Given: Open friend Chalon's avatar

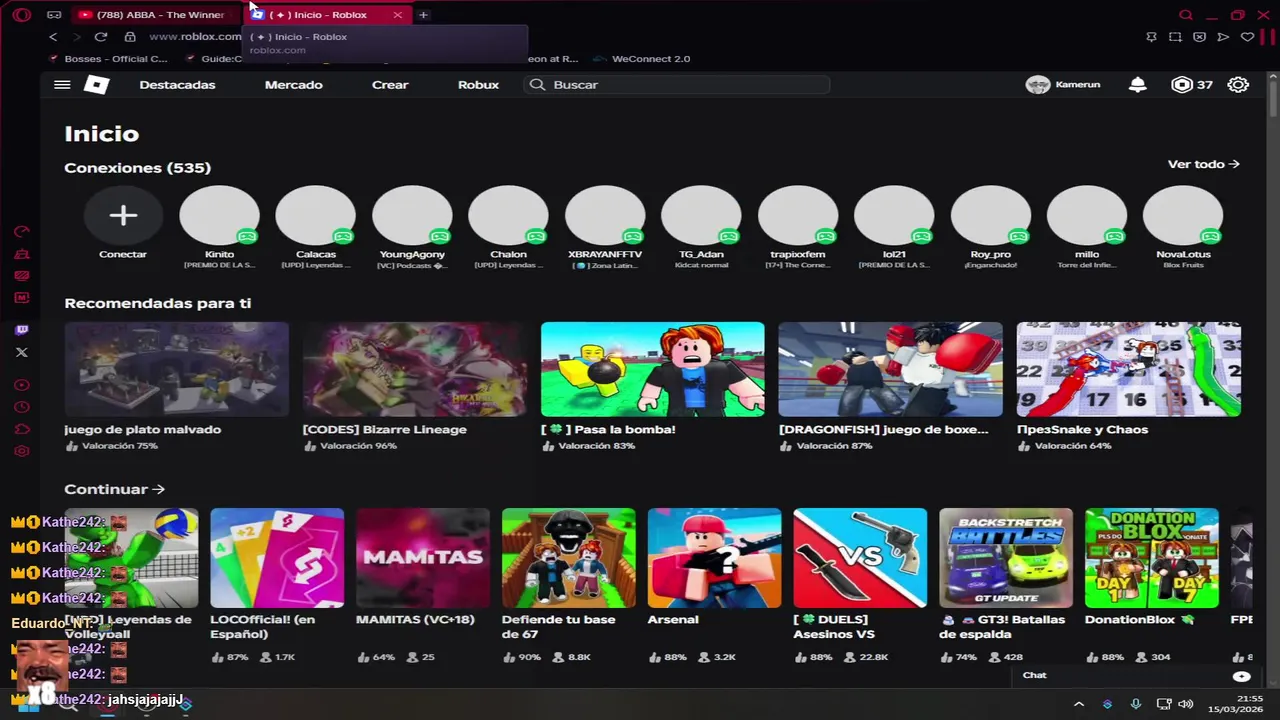Looking at the screenshot, I should (508, 215).
